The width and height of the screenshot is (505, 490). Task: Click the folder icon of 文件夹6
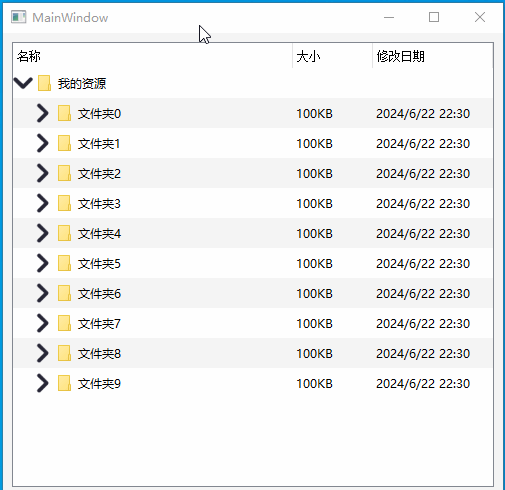[64, 293]
